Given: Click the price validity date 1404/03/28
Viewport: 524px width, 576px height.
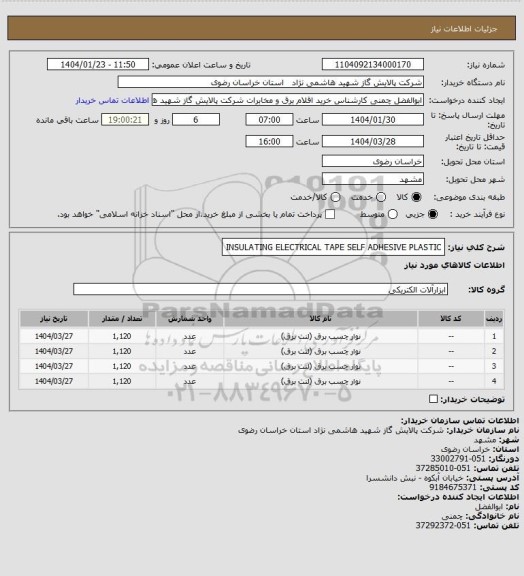Looking at the screenshot, I should coord(373,141).
